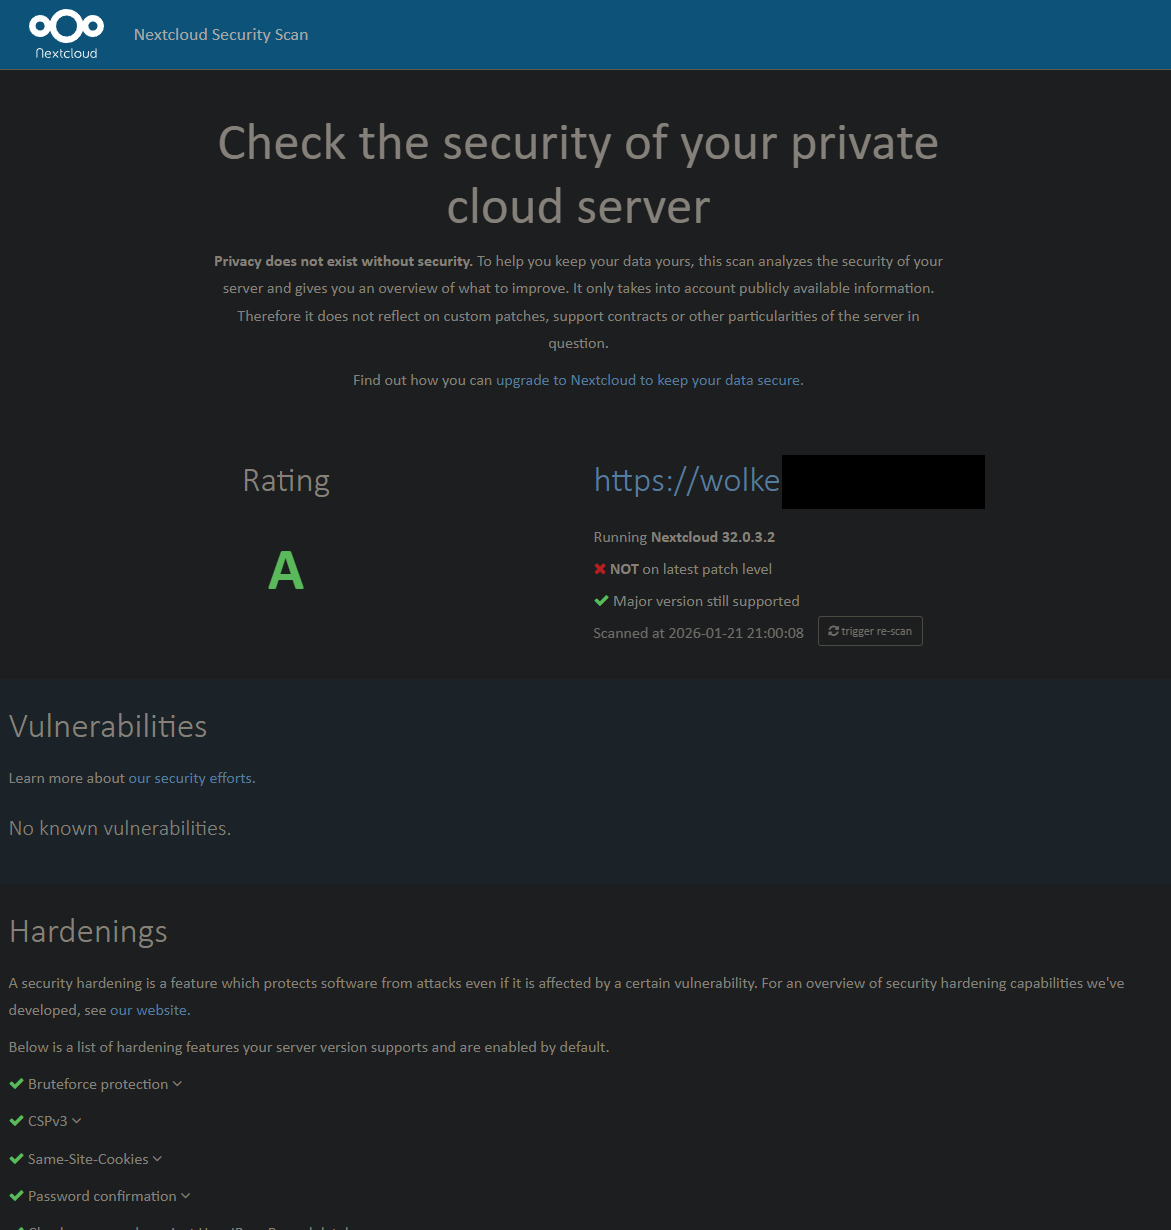
Task: Open the scanned https://wolke server link
Action: [x=687, y=481]
